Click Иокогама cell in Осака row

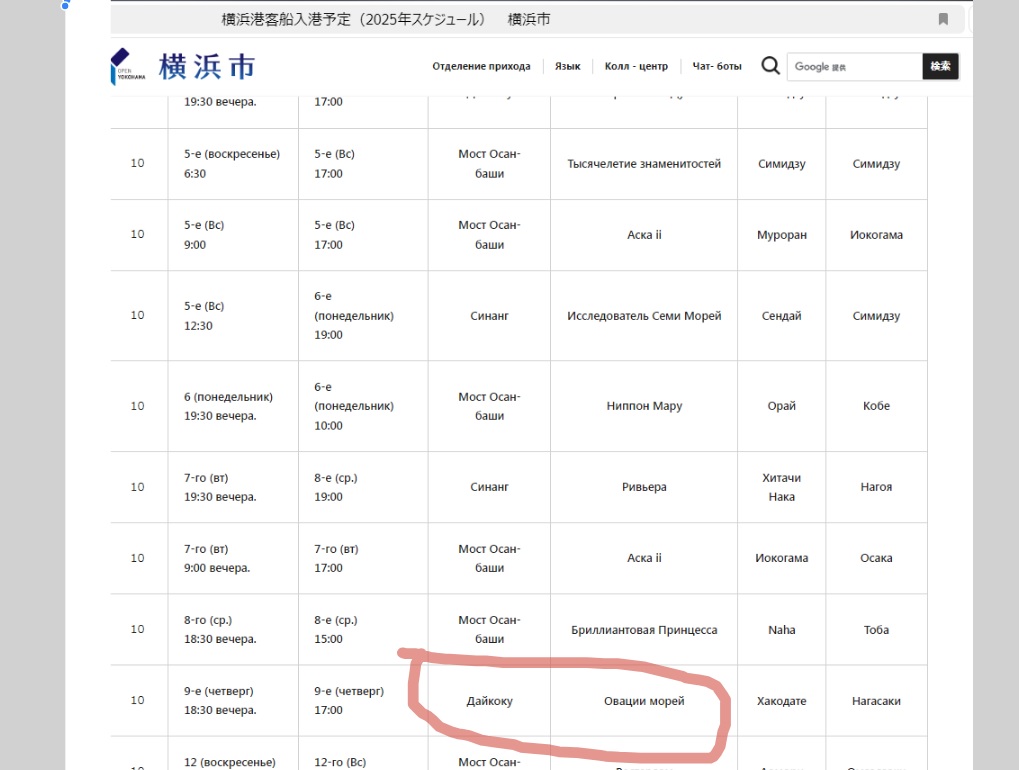pyautogui.click(x=782, y=558)
